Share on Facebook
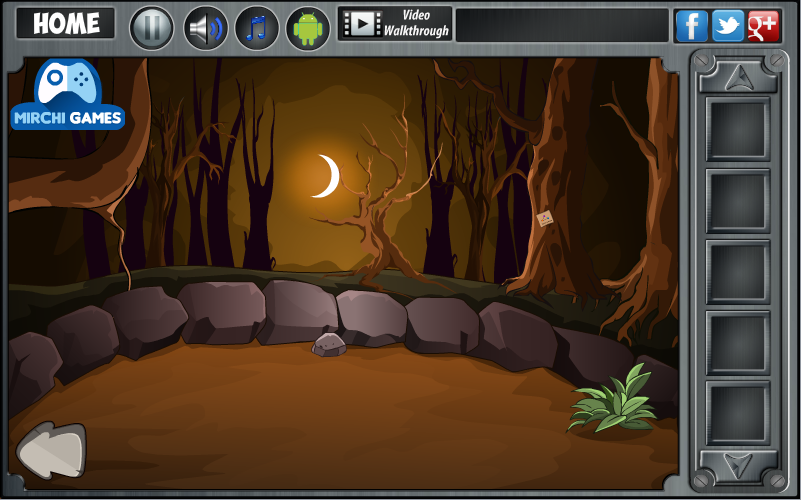 pos(692,26)
